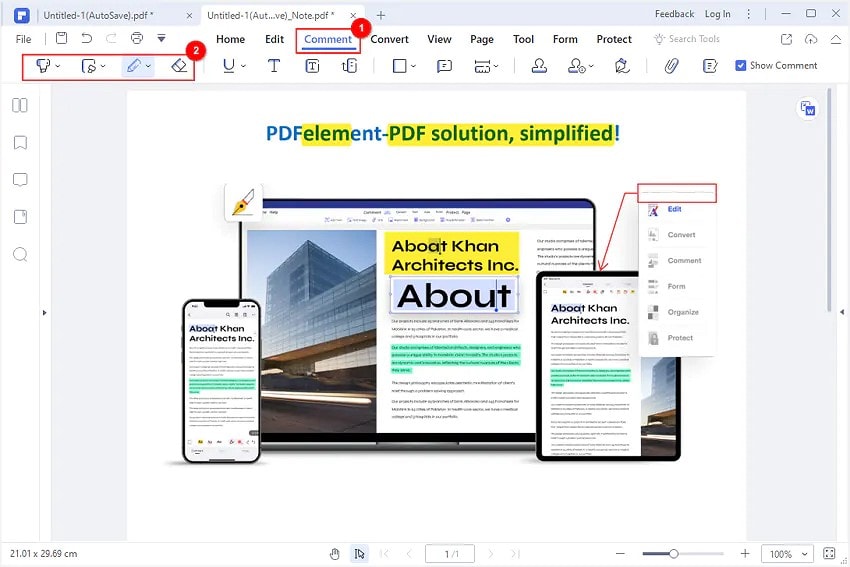The image size is (850, 567).
Task: Open the Search side panel
Action: [20, 254]
